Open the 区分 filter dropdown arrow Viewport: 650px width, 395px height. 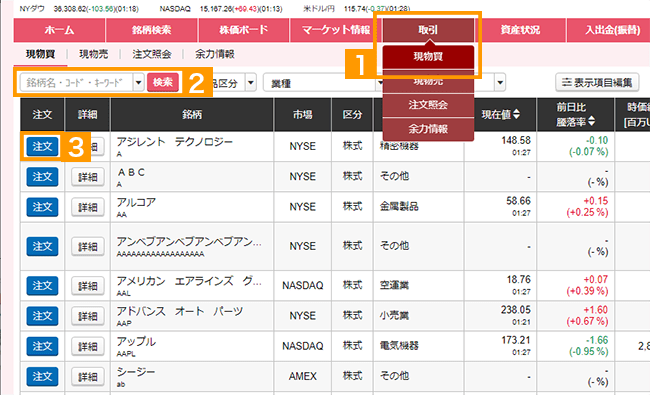(251, 82)
